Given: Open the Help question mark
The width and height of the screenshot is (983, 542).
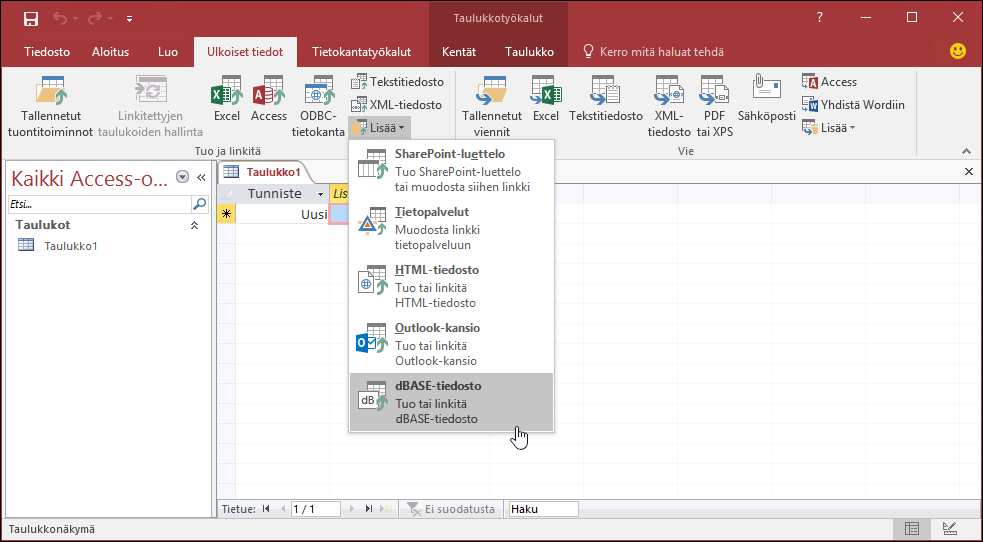Looking at the screenshot, I should [x=819, y=18].
